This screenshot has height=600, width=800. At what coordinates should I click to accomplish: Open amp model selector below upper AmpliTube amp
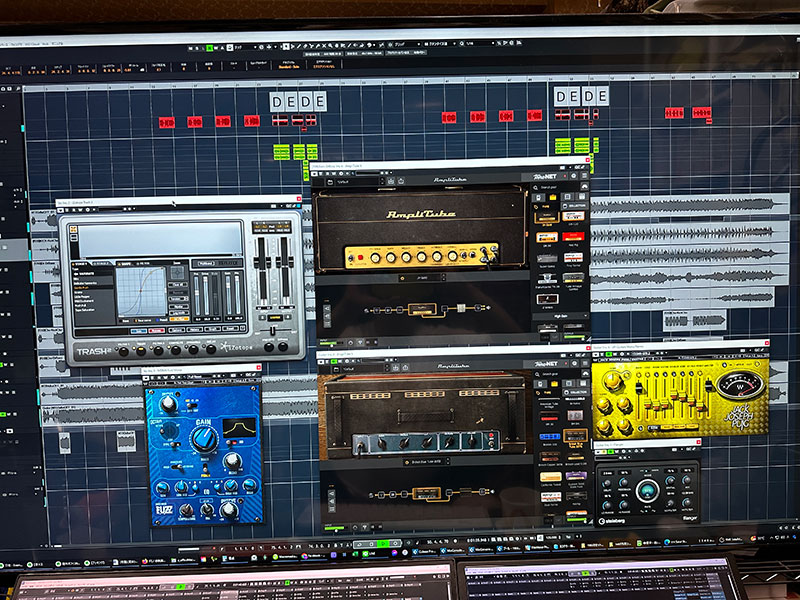pos(422,278)
